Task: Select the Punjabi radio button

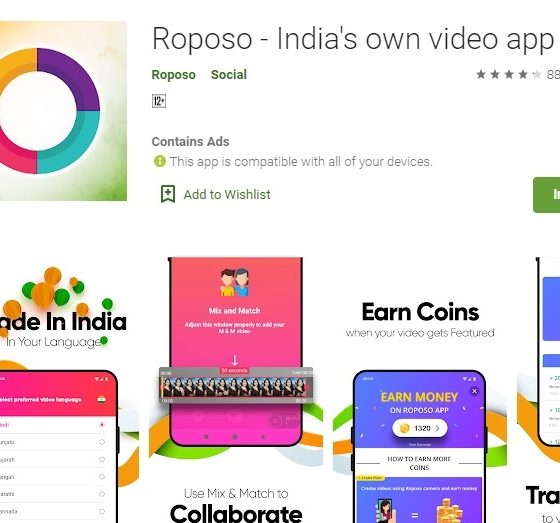Action: pyautogui.click(x=102, y=442)
